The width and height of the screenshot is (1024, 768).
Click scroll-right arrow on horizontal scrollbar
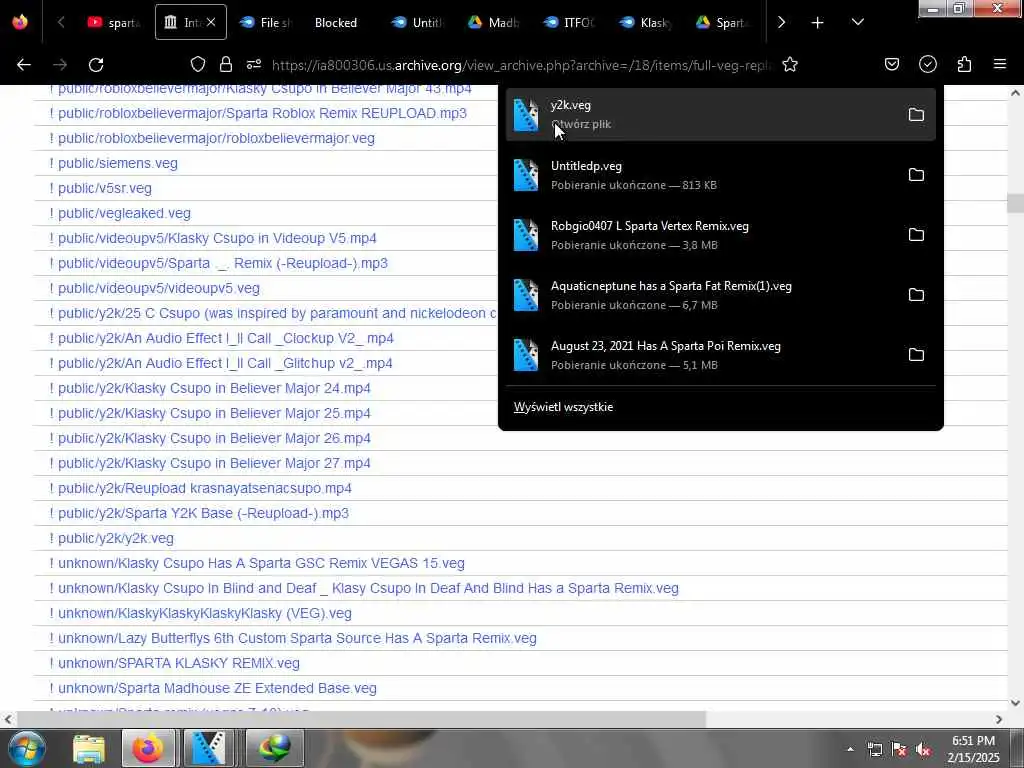999,719
